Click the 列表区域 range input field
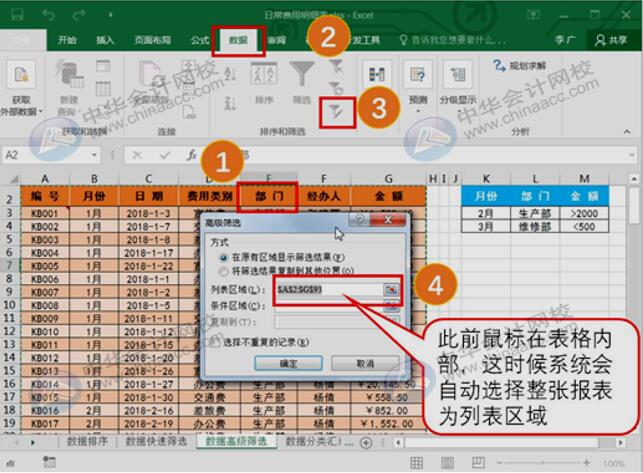Image resolution: width=643 pixels, height=473 pixels. (329, 290)
